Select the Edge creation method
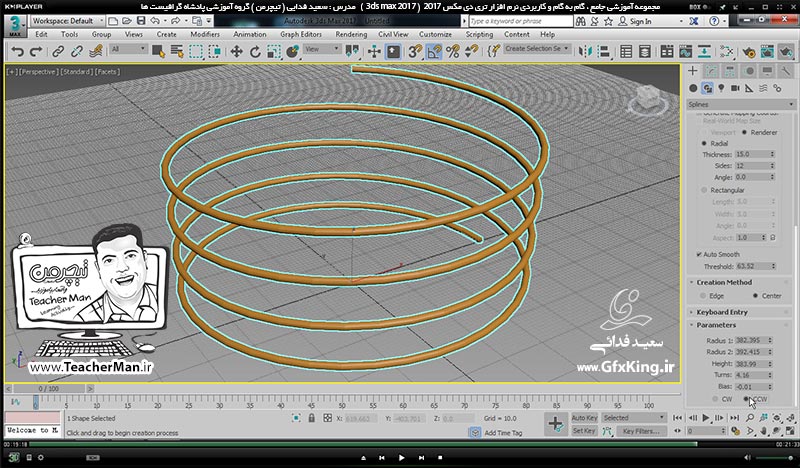800x468 pixels. point(703,296)
